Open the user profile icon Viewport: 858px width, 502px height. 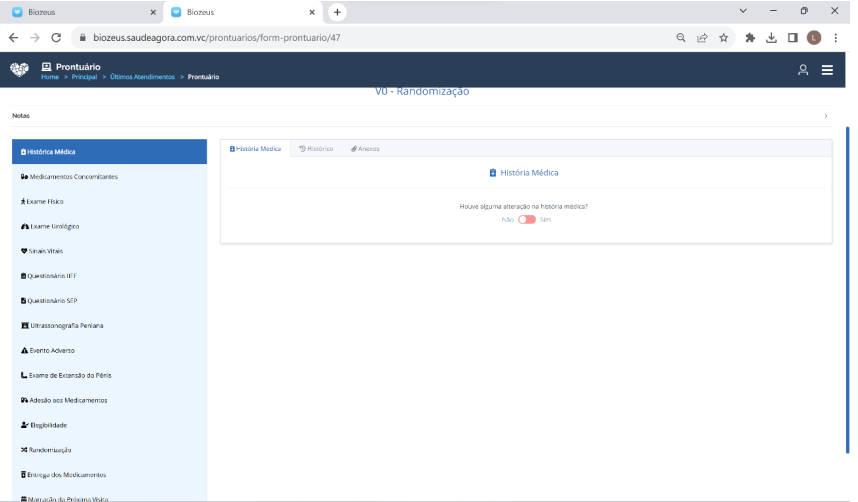point(802,70)
